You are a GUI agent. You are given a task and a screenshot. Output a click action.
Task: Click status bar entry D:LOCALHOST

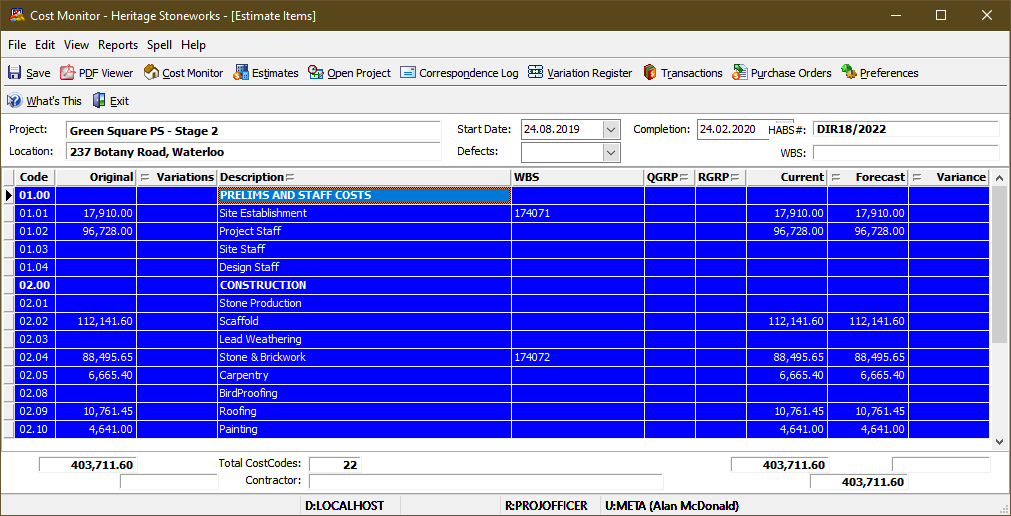(344, 506)
